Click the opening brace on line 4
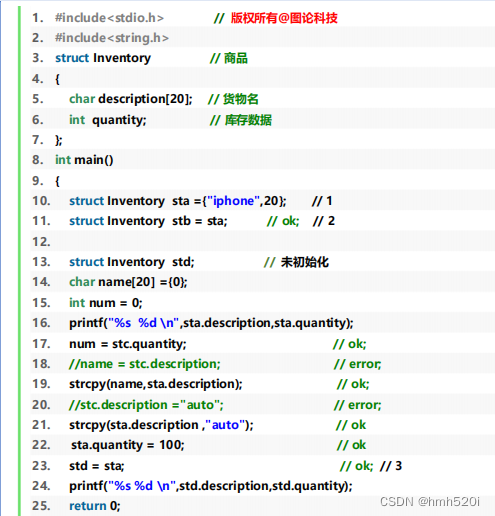 tap(57, 79)
